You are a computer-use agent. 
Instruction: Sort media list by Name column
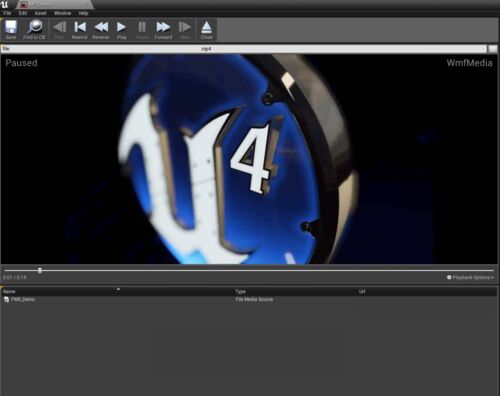(61, 291)
